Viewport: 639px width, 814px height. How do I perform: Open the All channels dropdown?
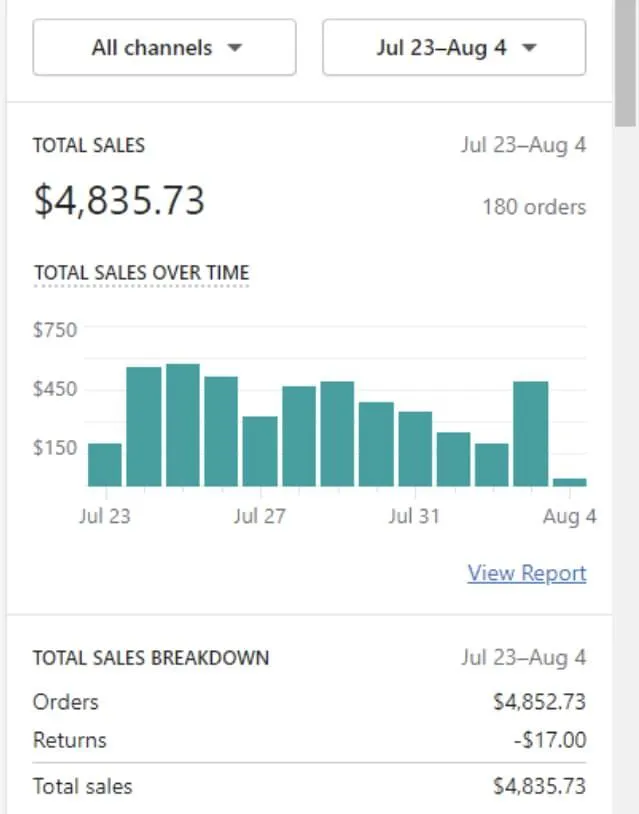tap(164, 47)
